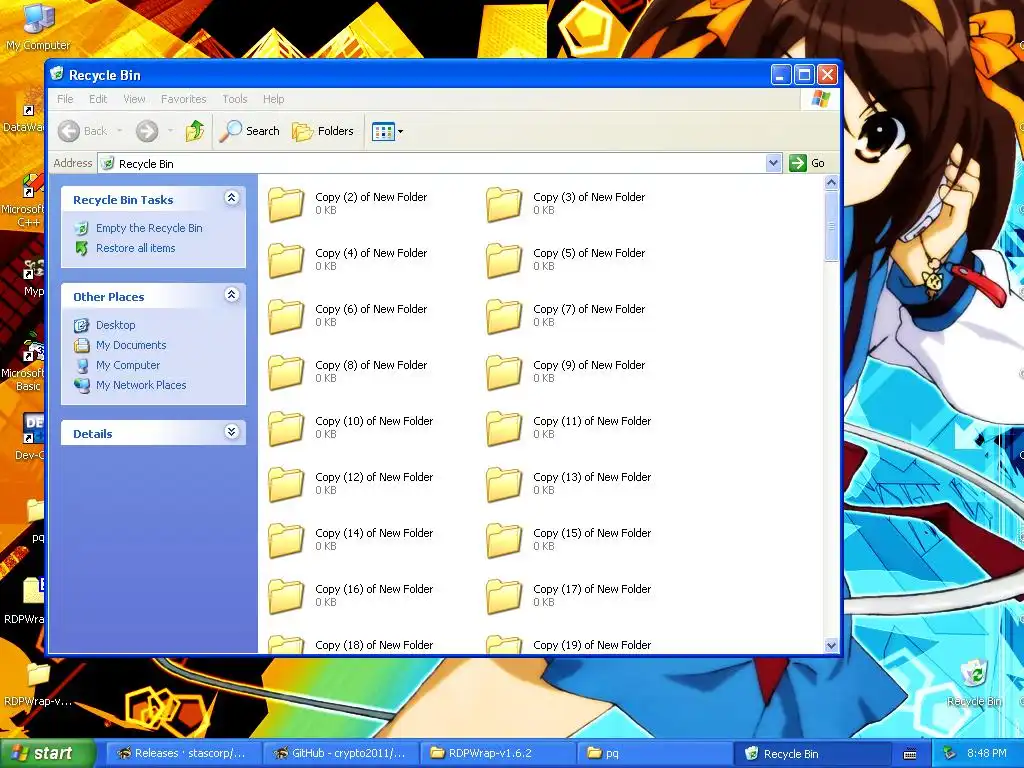Select Copy (8) of New Folder icon
This screenshot has width=1024, height=768.
click(x=286, y=373)
